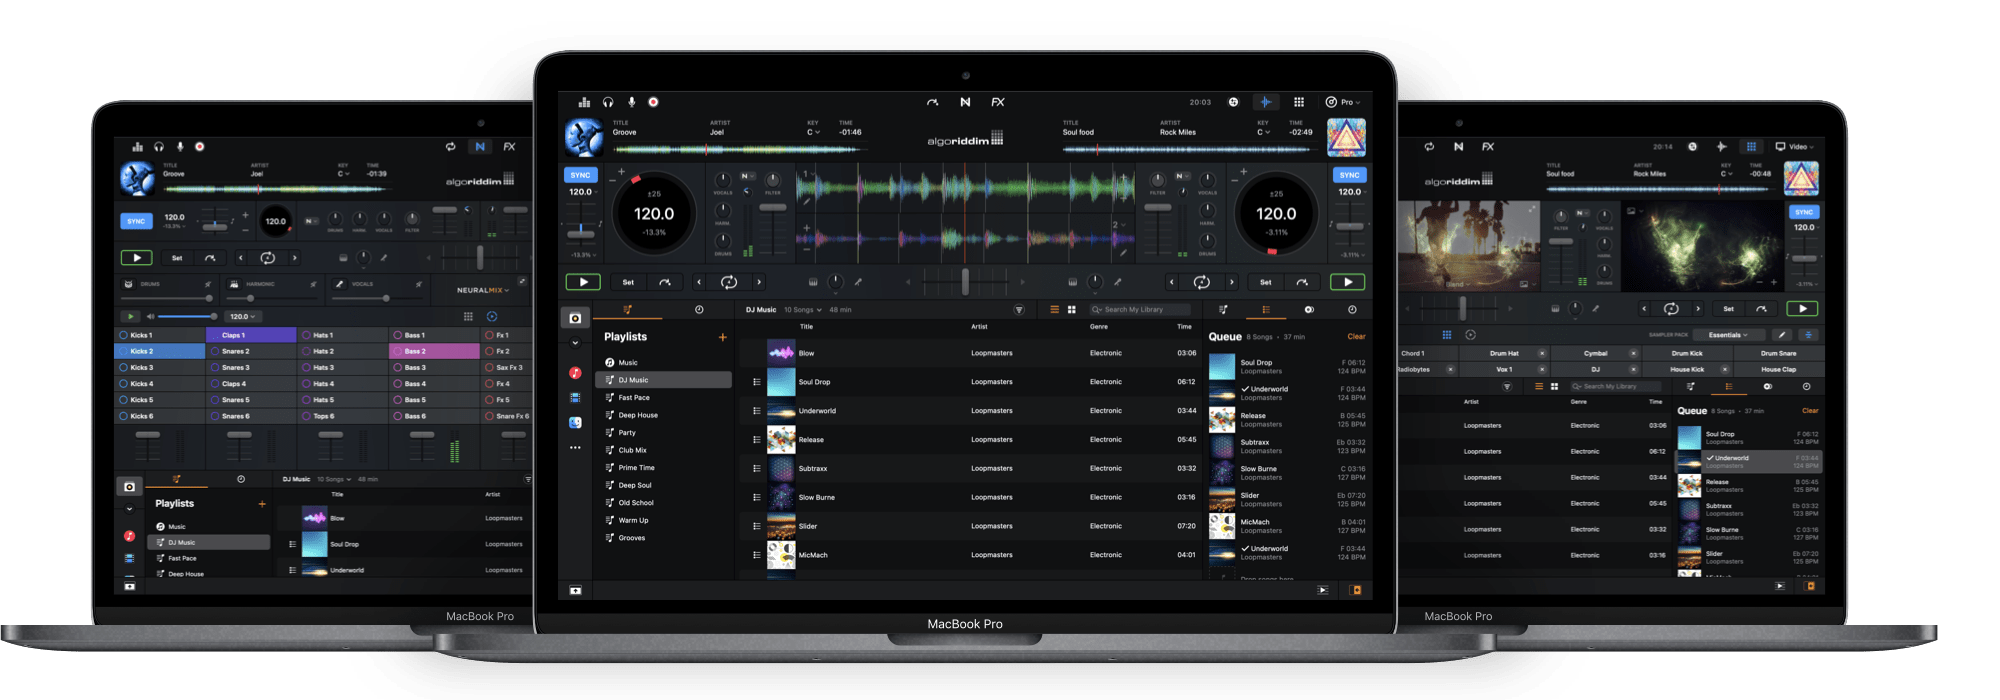Click the Soul food album artwork on center screen
This screenshot has width=2000, height=700.
1346,138
